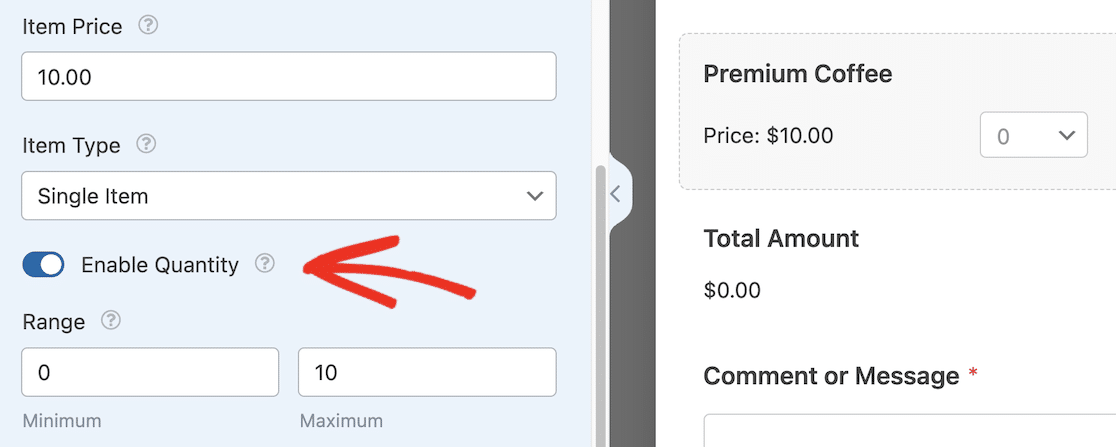Select the Premium Coffee field title in preview
The image size is (1116, 447).
coord(797,73)
